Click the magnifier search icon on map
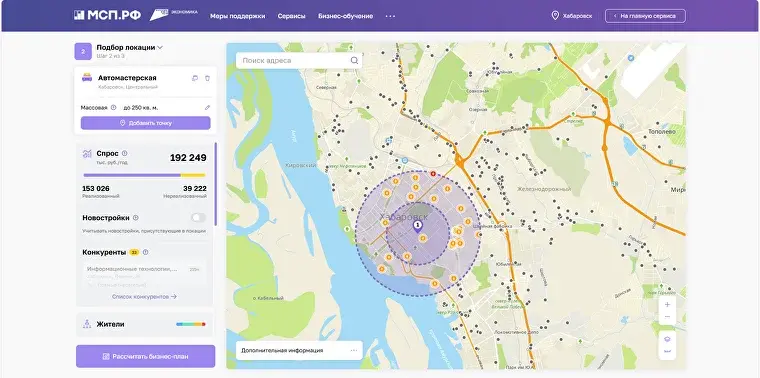Viewport: 760px width, 378px height. [x=354, y=61]
